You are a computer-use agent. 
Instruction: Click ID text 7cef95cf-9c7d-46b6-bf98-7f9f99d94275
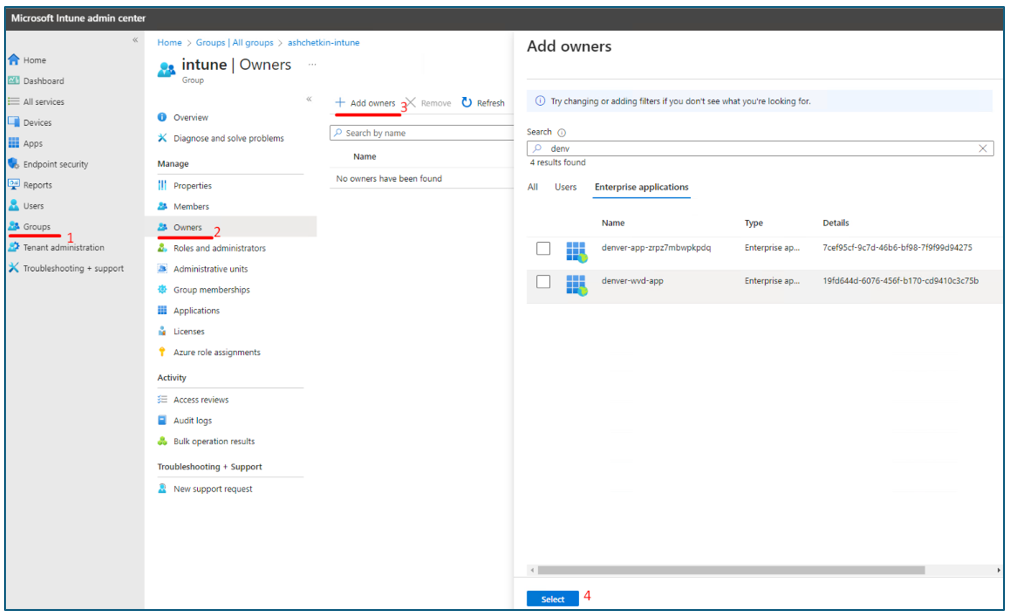(x=897, y=248)
